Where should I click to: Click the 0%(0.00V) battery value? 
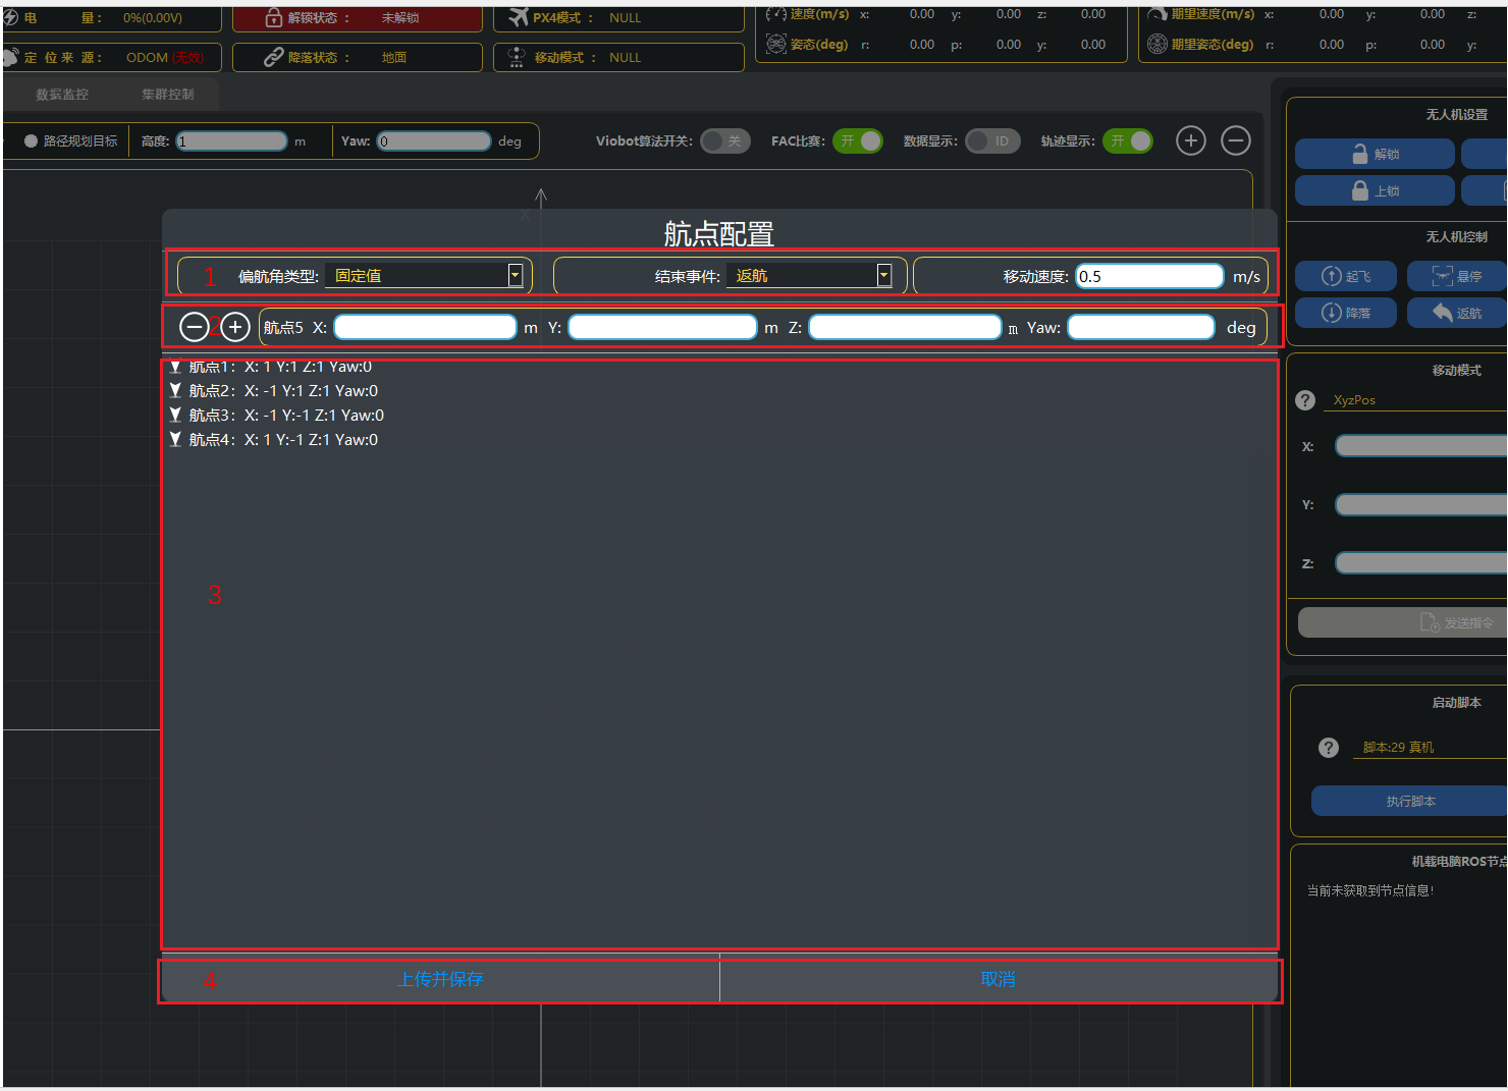(x=152, y=18)
